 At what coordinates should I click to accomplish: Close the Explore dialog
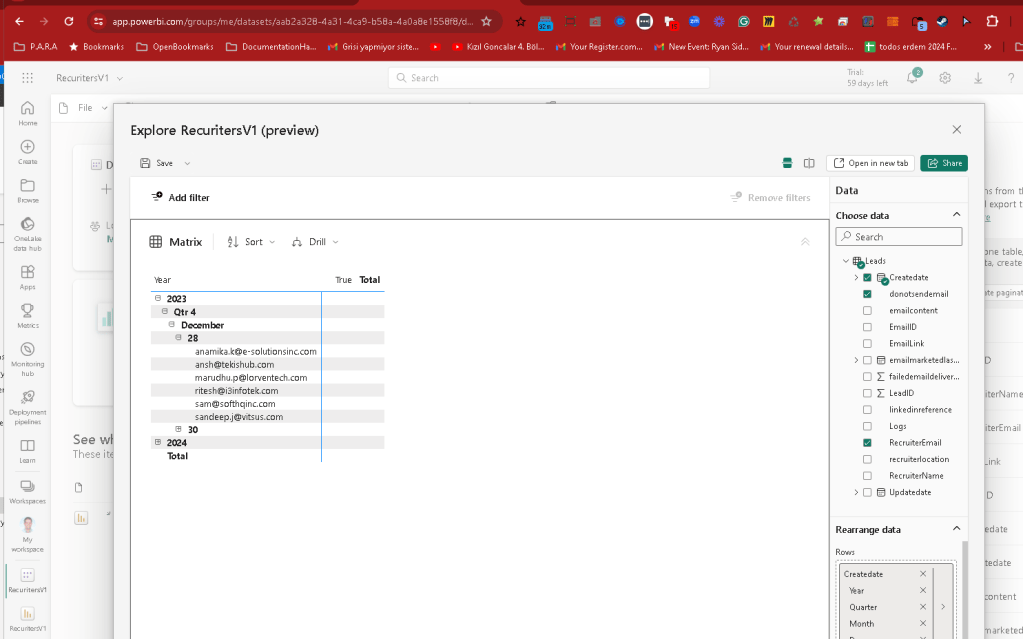[956, 129]
